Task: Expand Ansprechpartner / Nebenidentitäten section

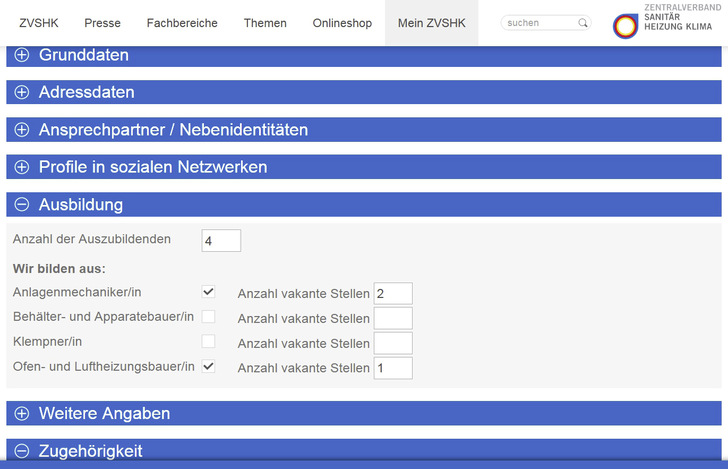Action: pos(364,130)
